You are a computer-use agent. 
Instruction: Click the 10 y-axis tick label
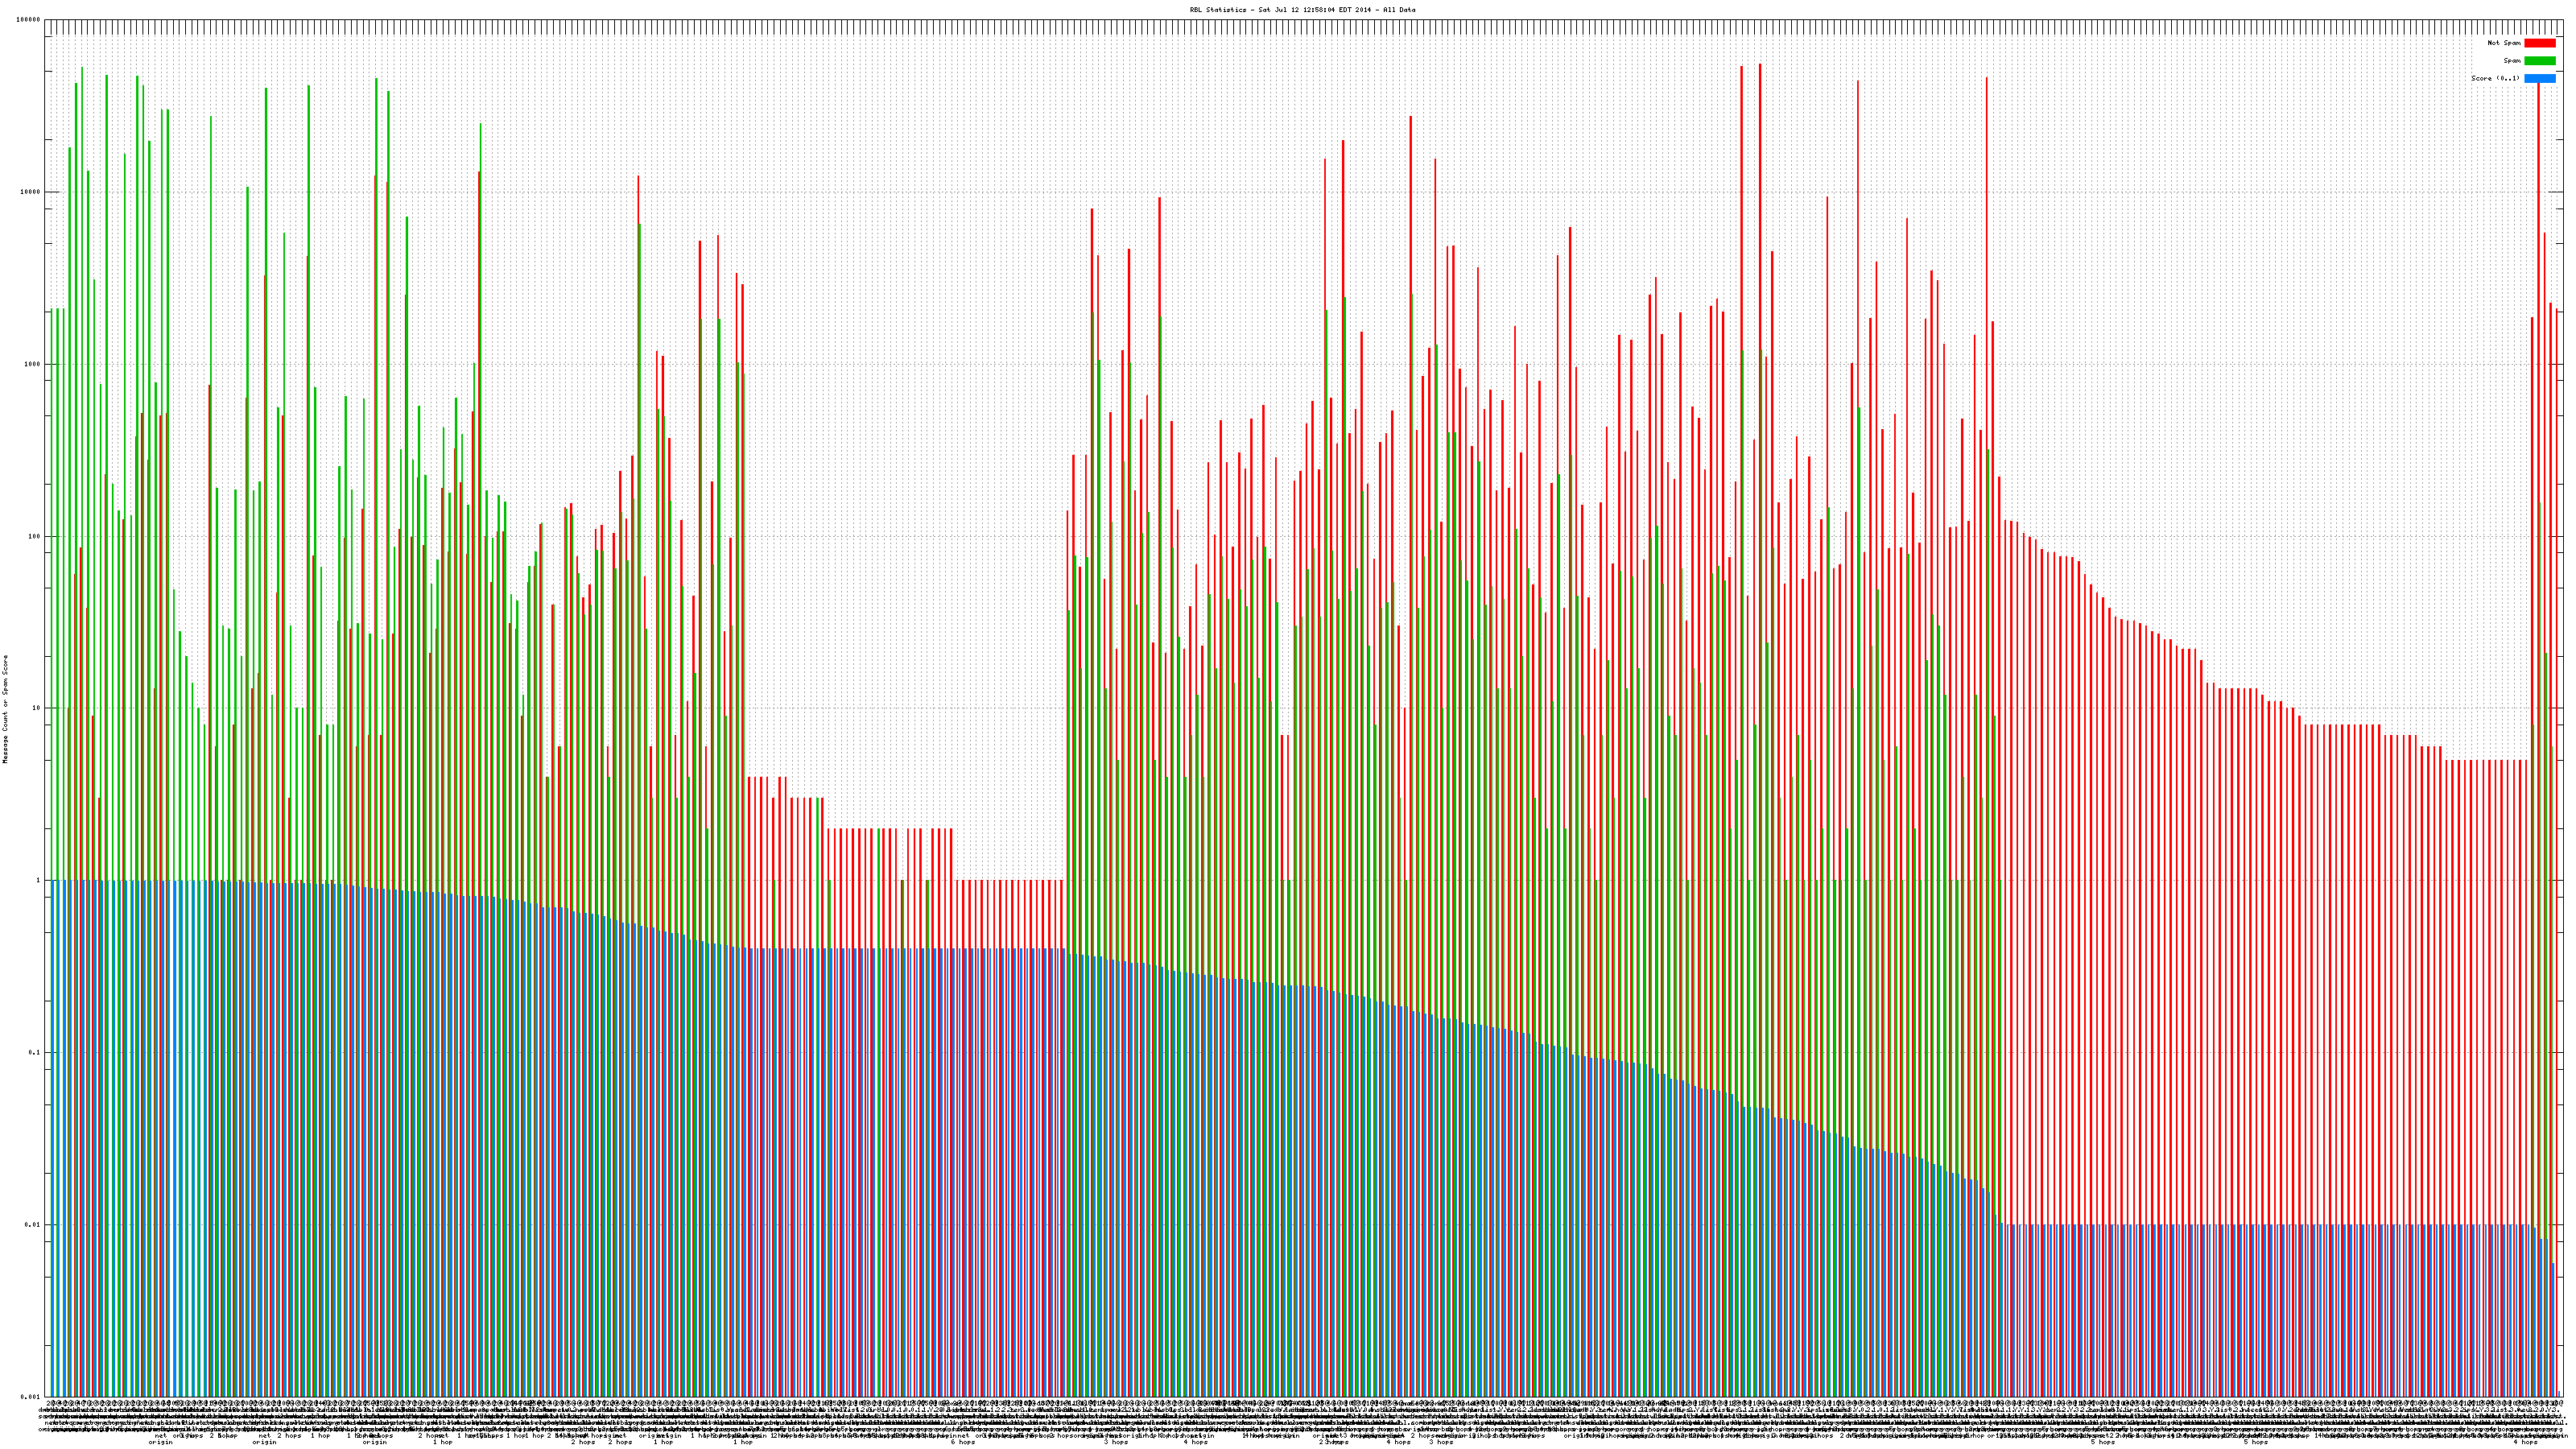37,708
